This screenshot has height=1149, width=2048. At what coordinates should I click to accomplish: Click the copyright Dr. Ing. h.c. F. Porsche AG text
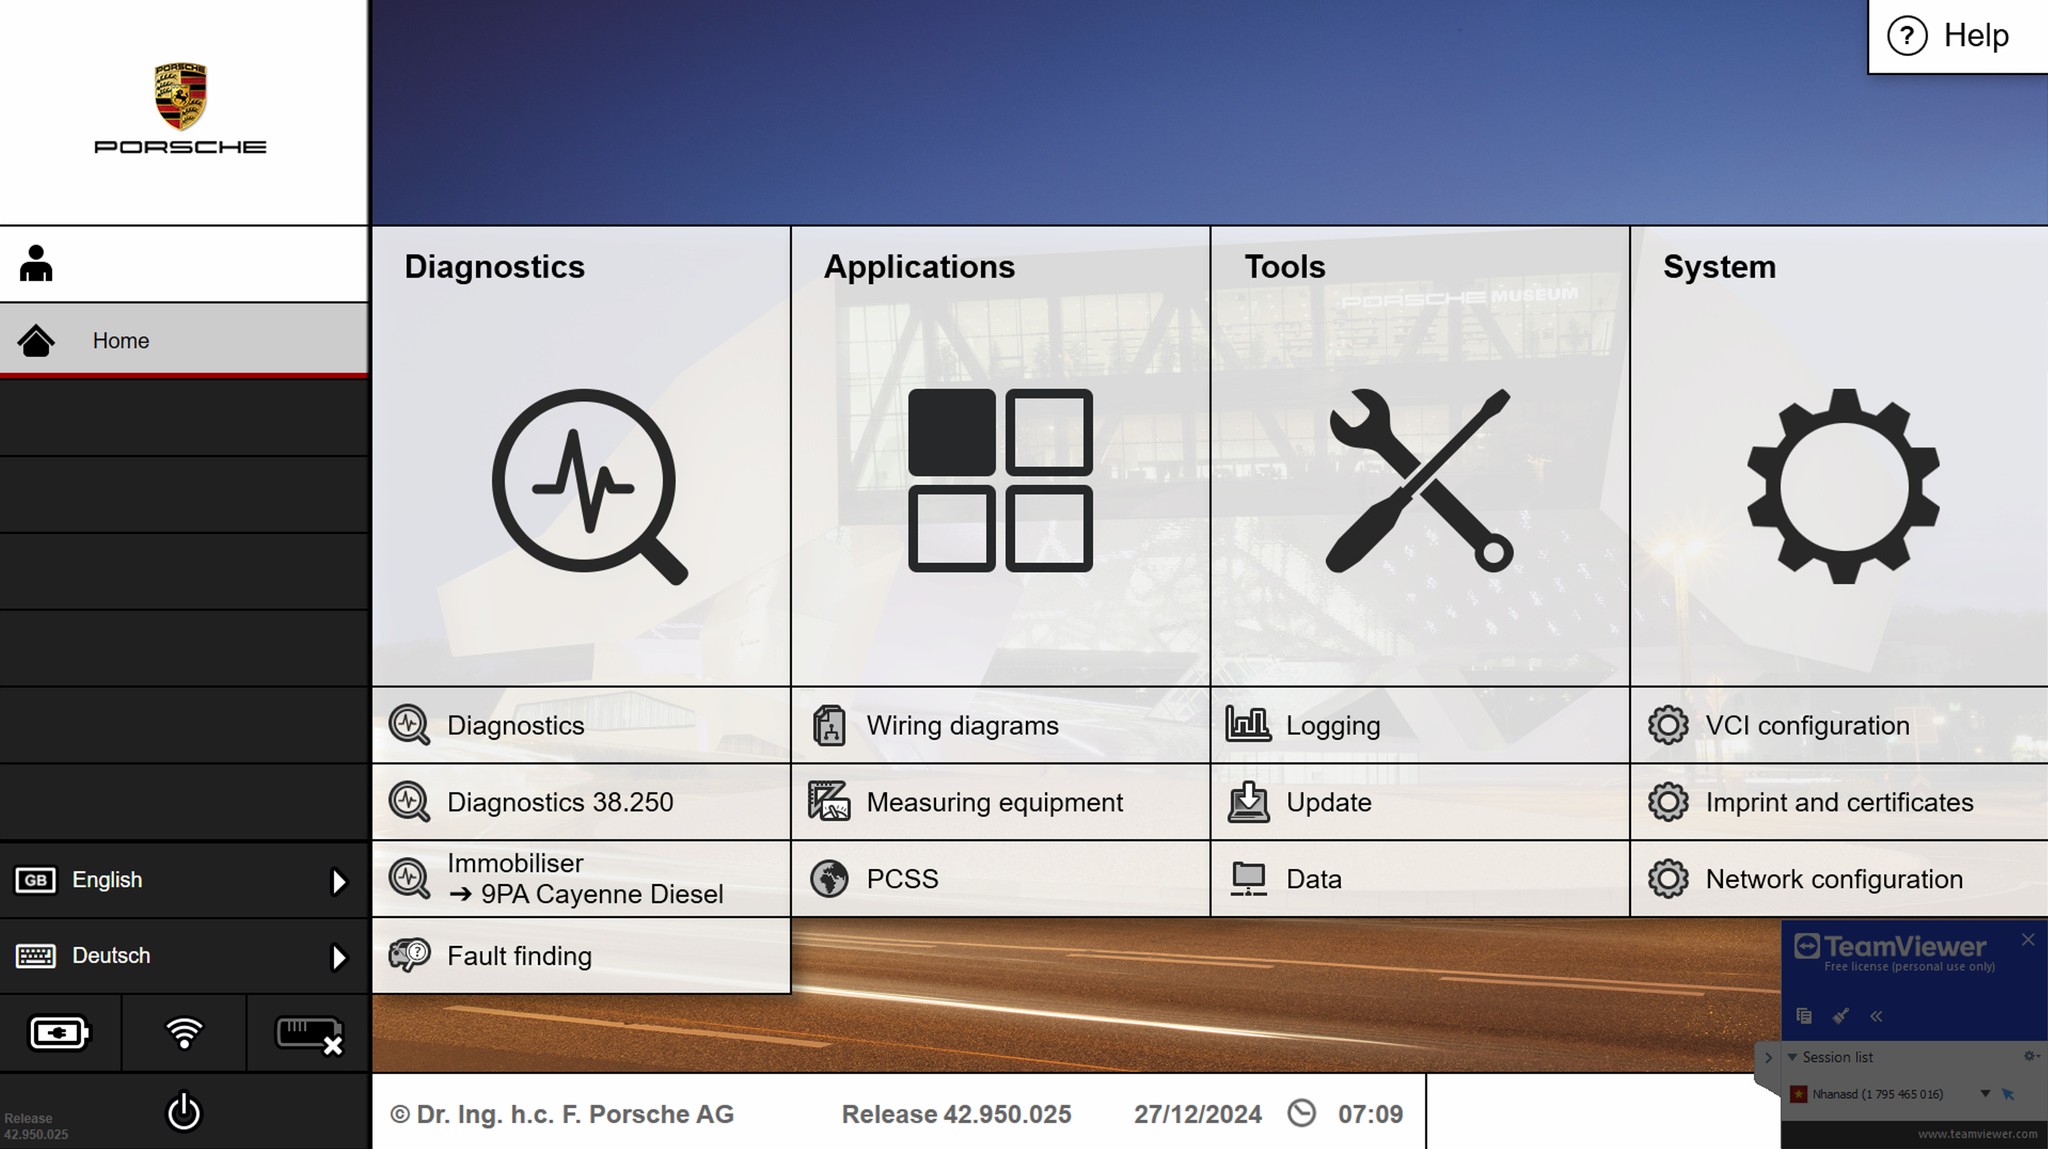click(x=561, y=1114)
